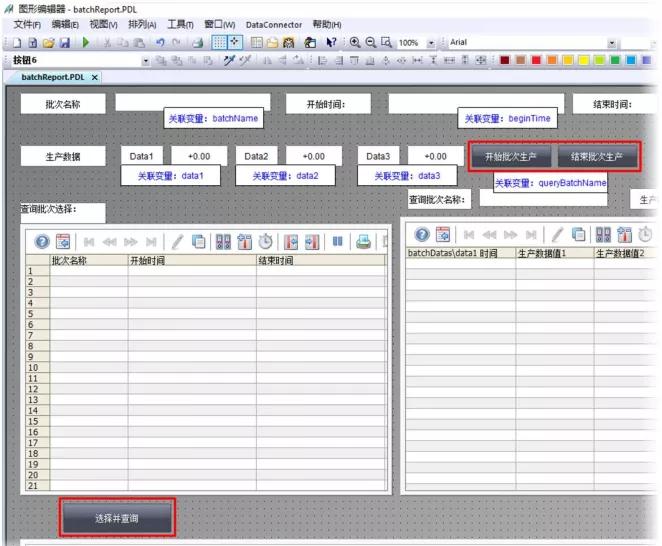The width and height of the screenshot is (662, 546).
Task: Select the 关联变量: batchName label
Action: coord(213,118)
